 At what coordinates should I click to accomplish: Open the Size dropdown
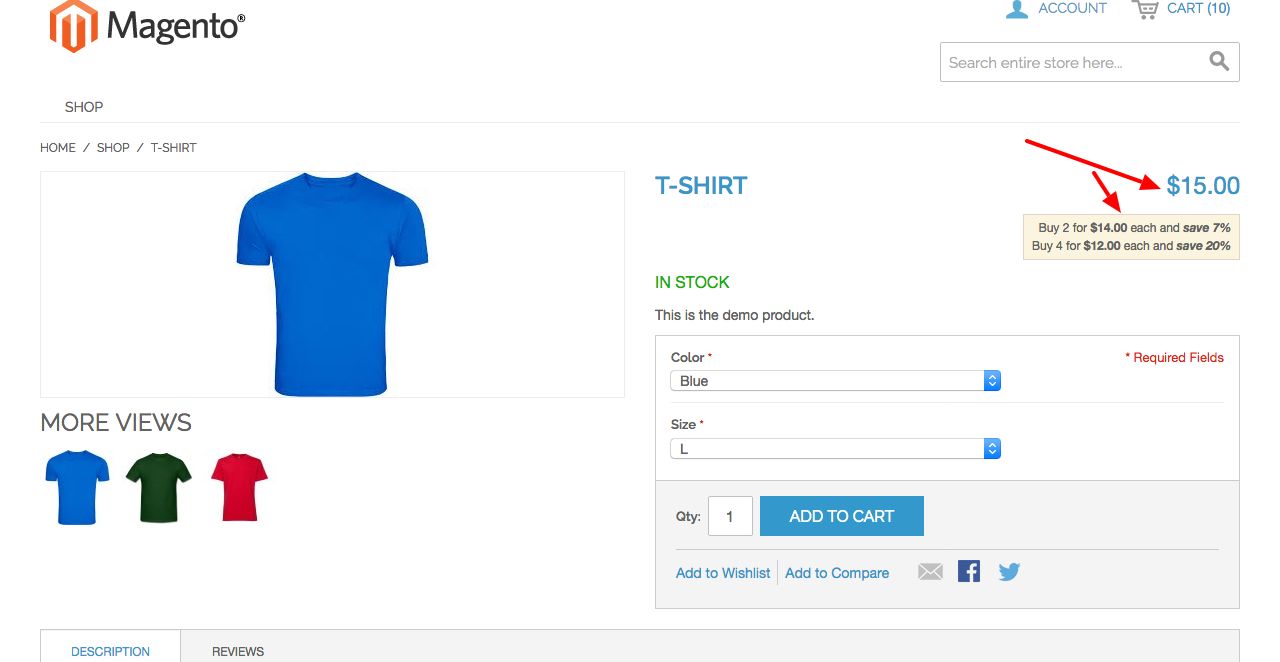[835, 449]
